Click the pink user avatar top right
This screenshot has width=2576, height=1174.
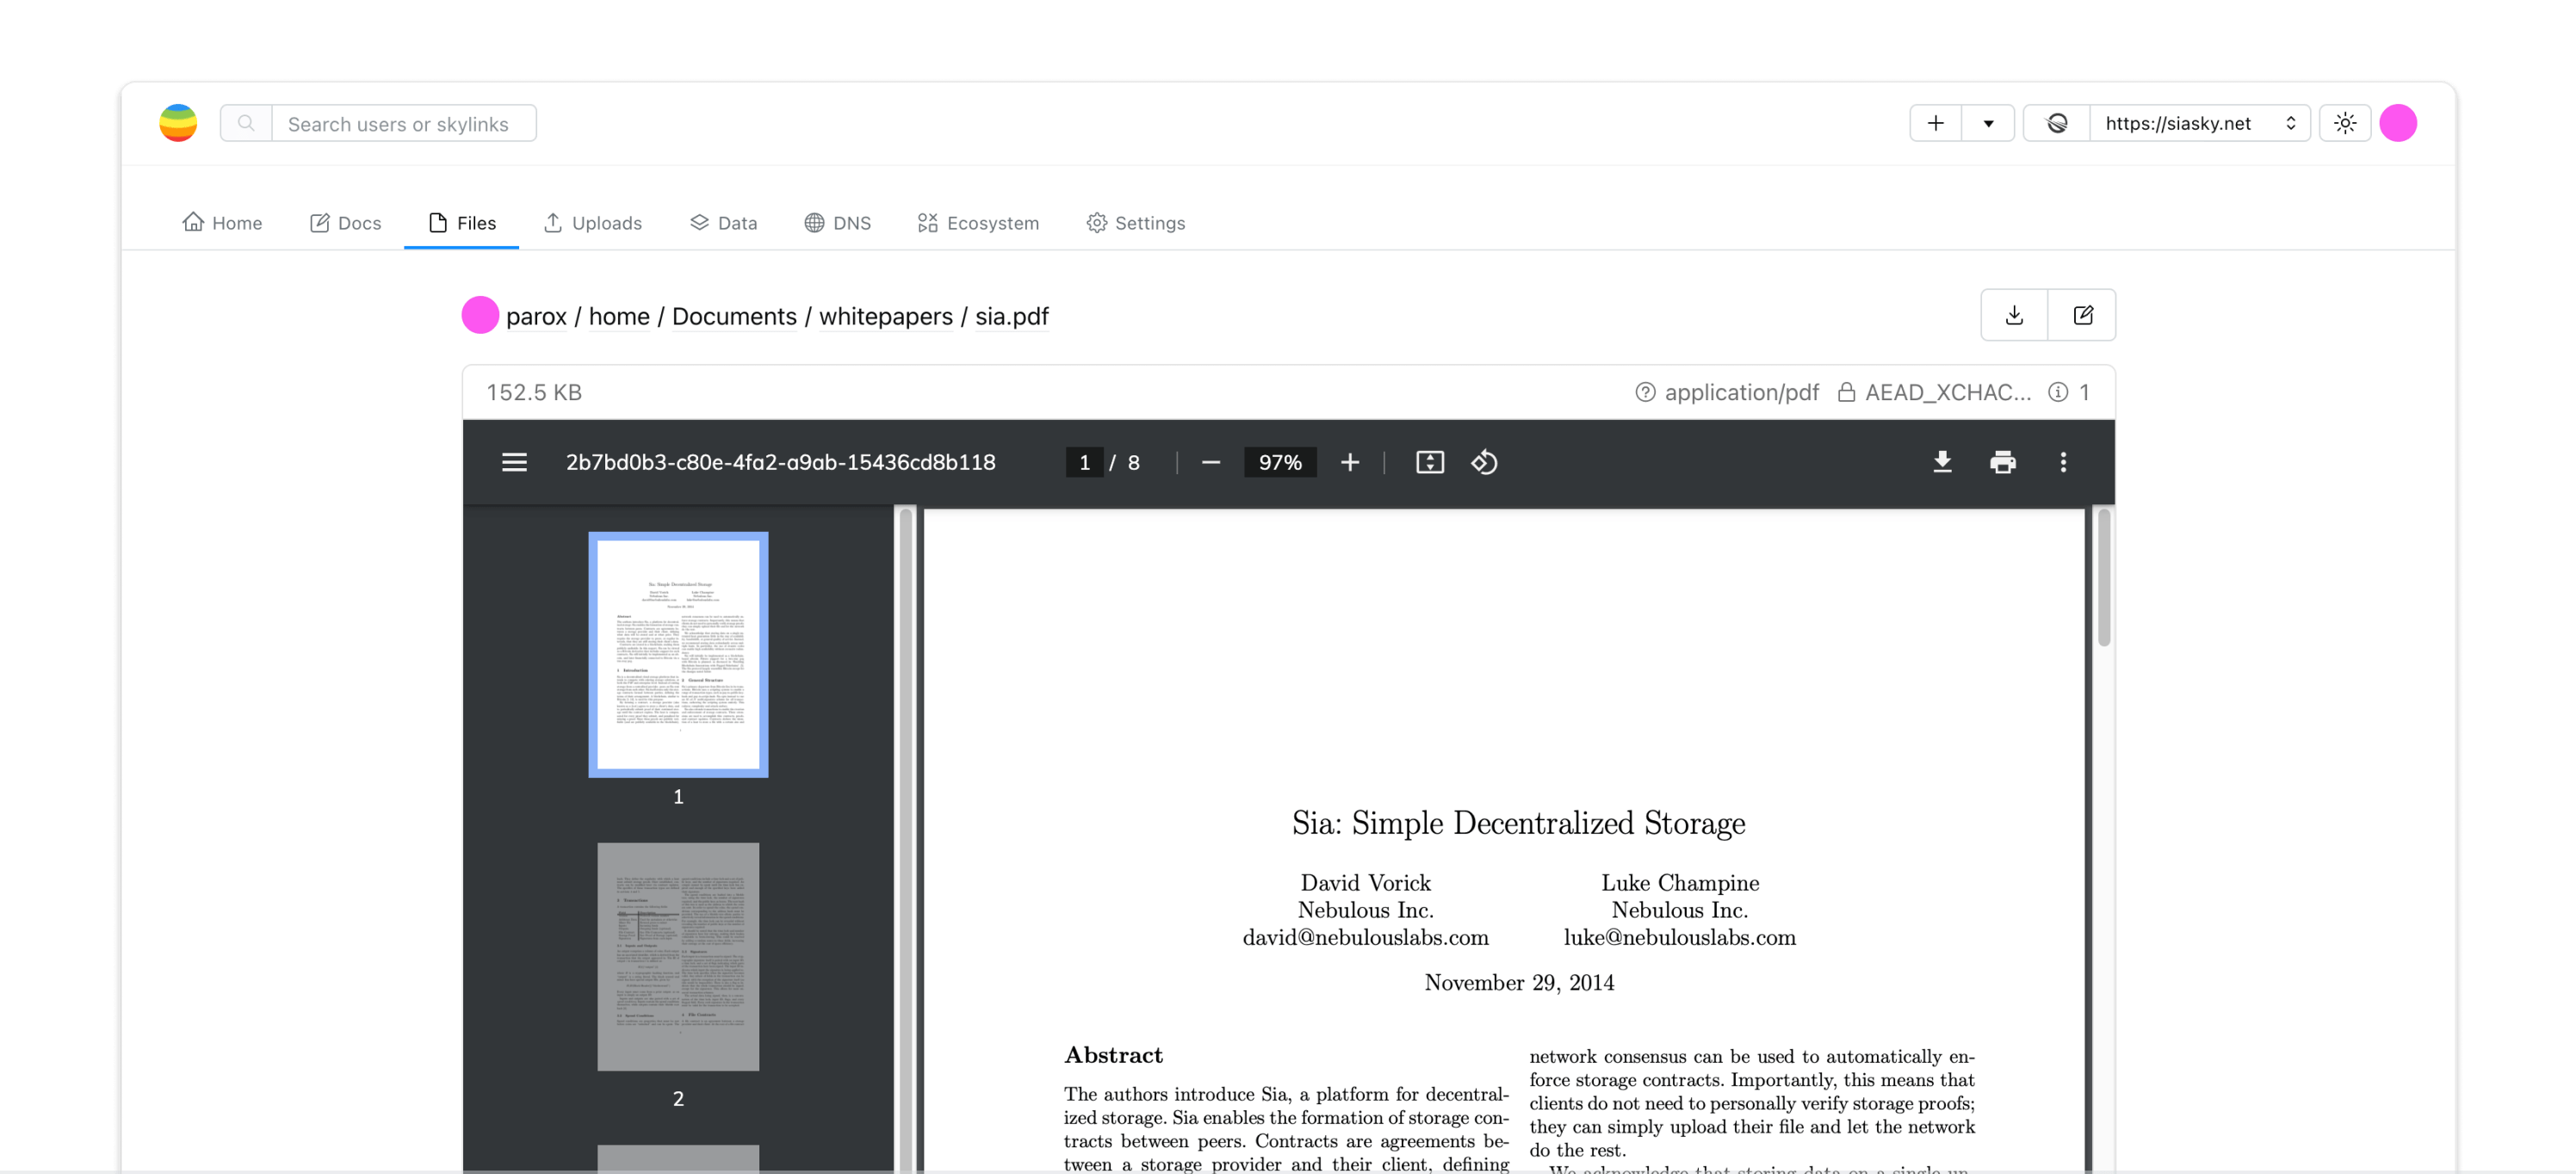click(x=2397, y=123)
